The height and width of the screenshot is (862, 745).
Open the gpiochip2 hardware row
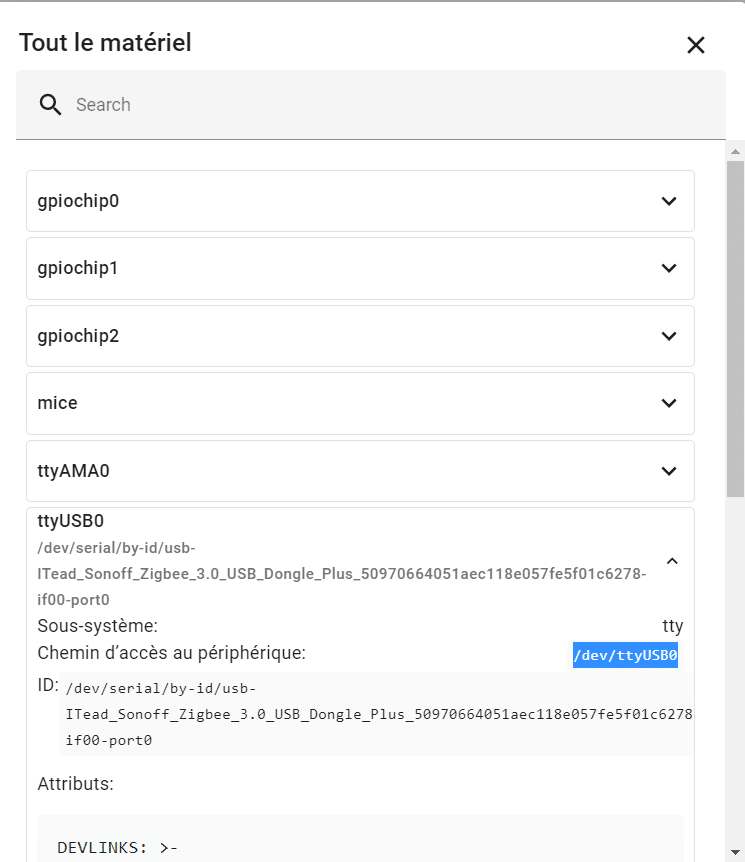pos(360,336)
